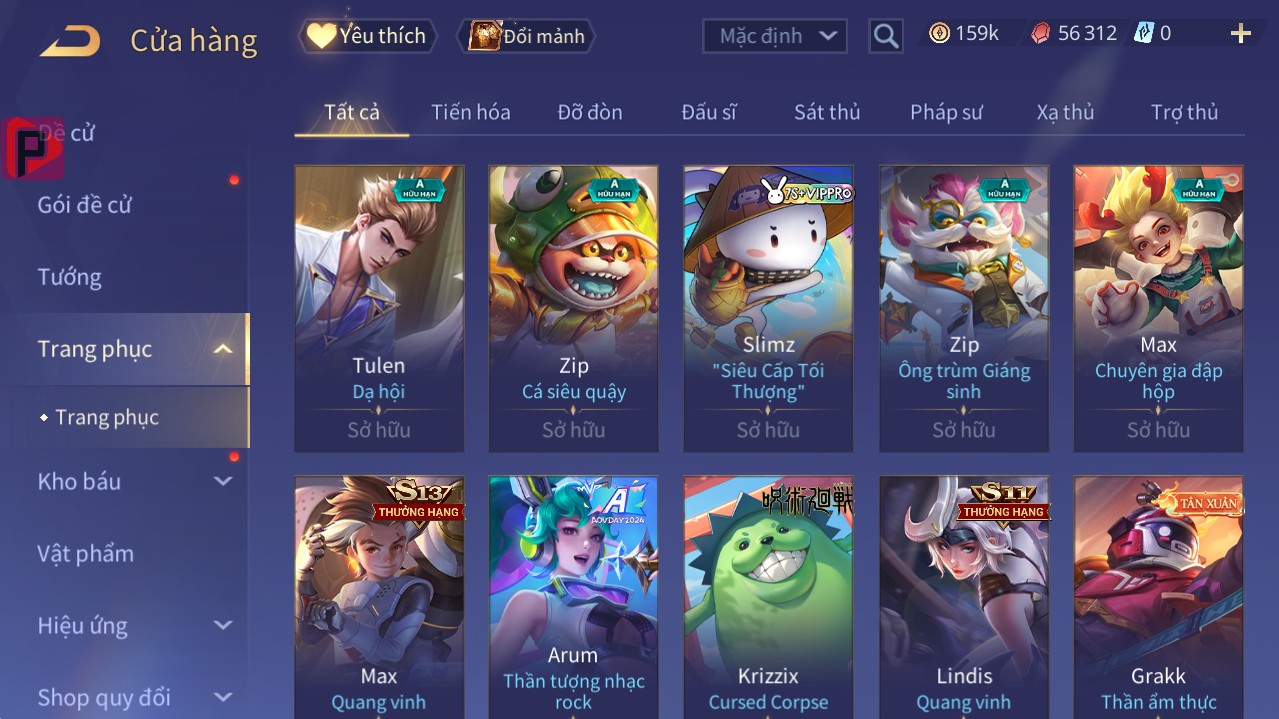Viewport: 1279px width, 719px height.
Task: Open Slimz Siêu Cấp Tối Thượng skin
Action: pos(768,309)
